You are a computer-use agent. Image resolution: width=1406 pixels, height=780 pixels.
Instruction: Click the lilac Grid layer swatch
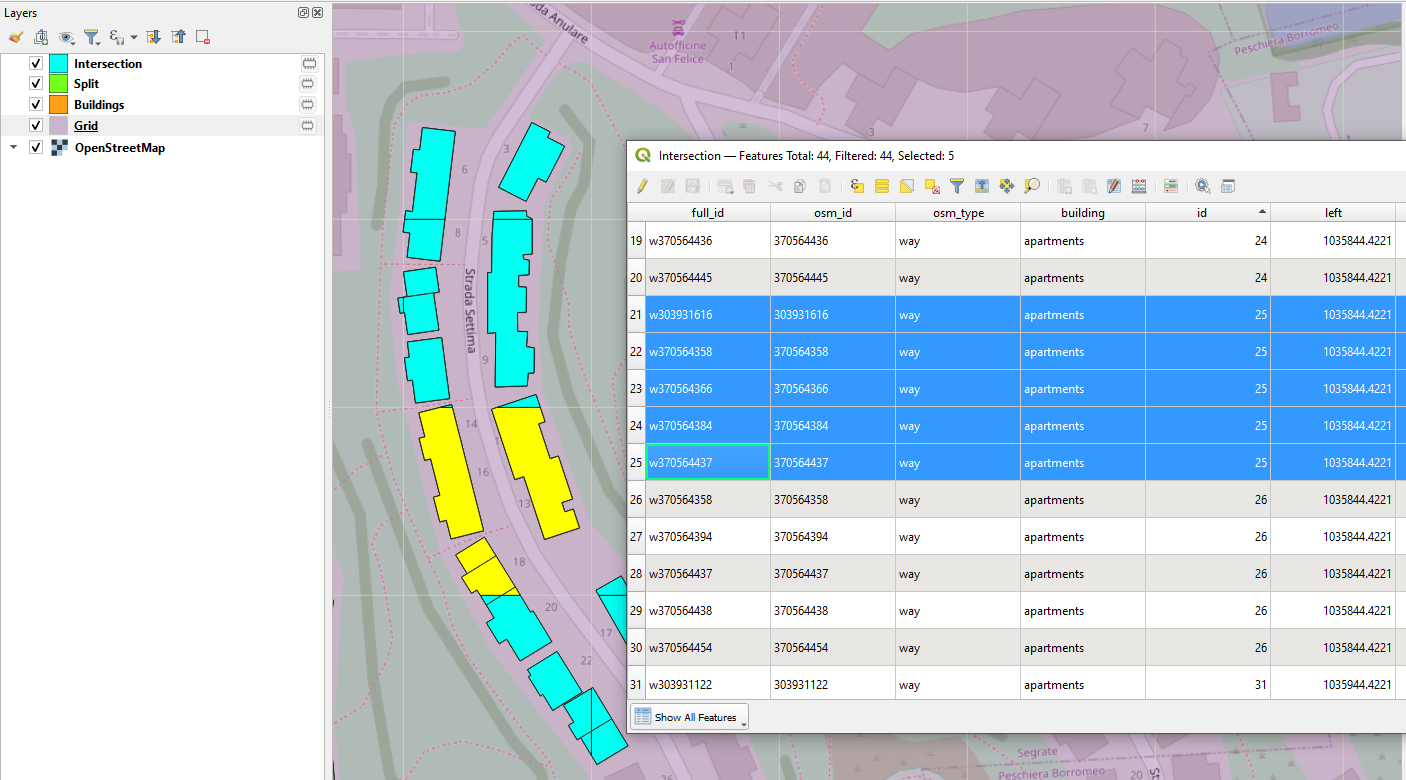(59, 125)
